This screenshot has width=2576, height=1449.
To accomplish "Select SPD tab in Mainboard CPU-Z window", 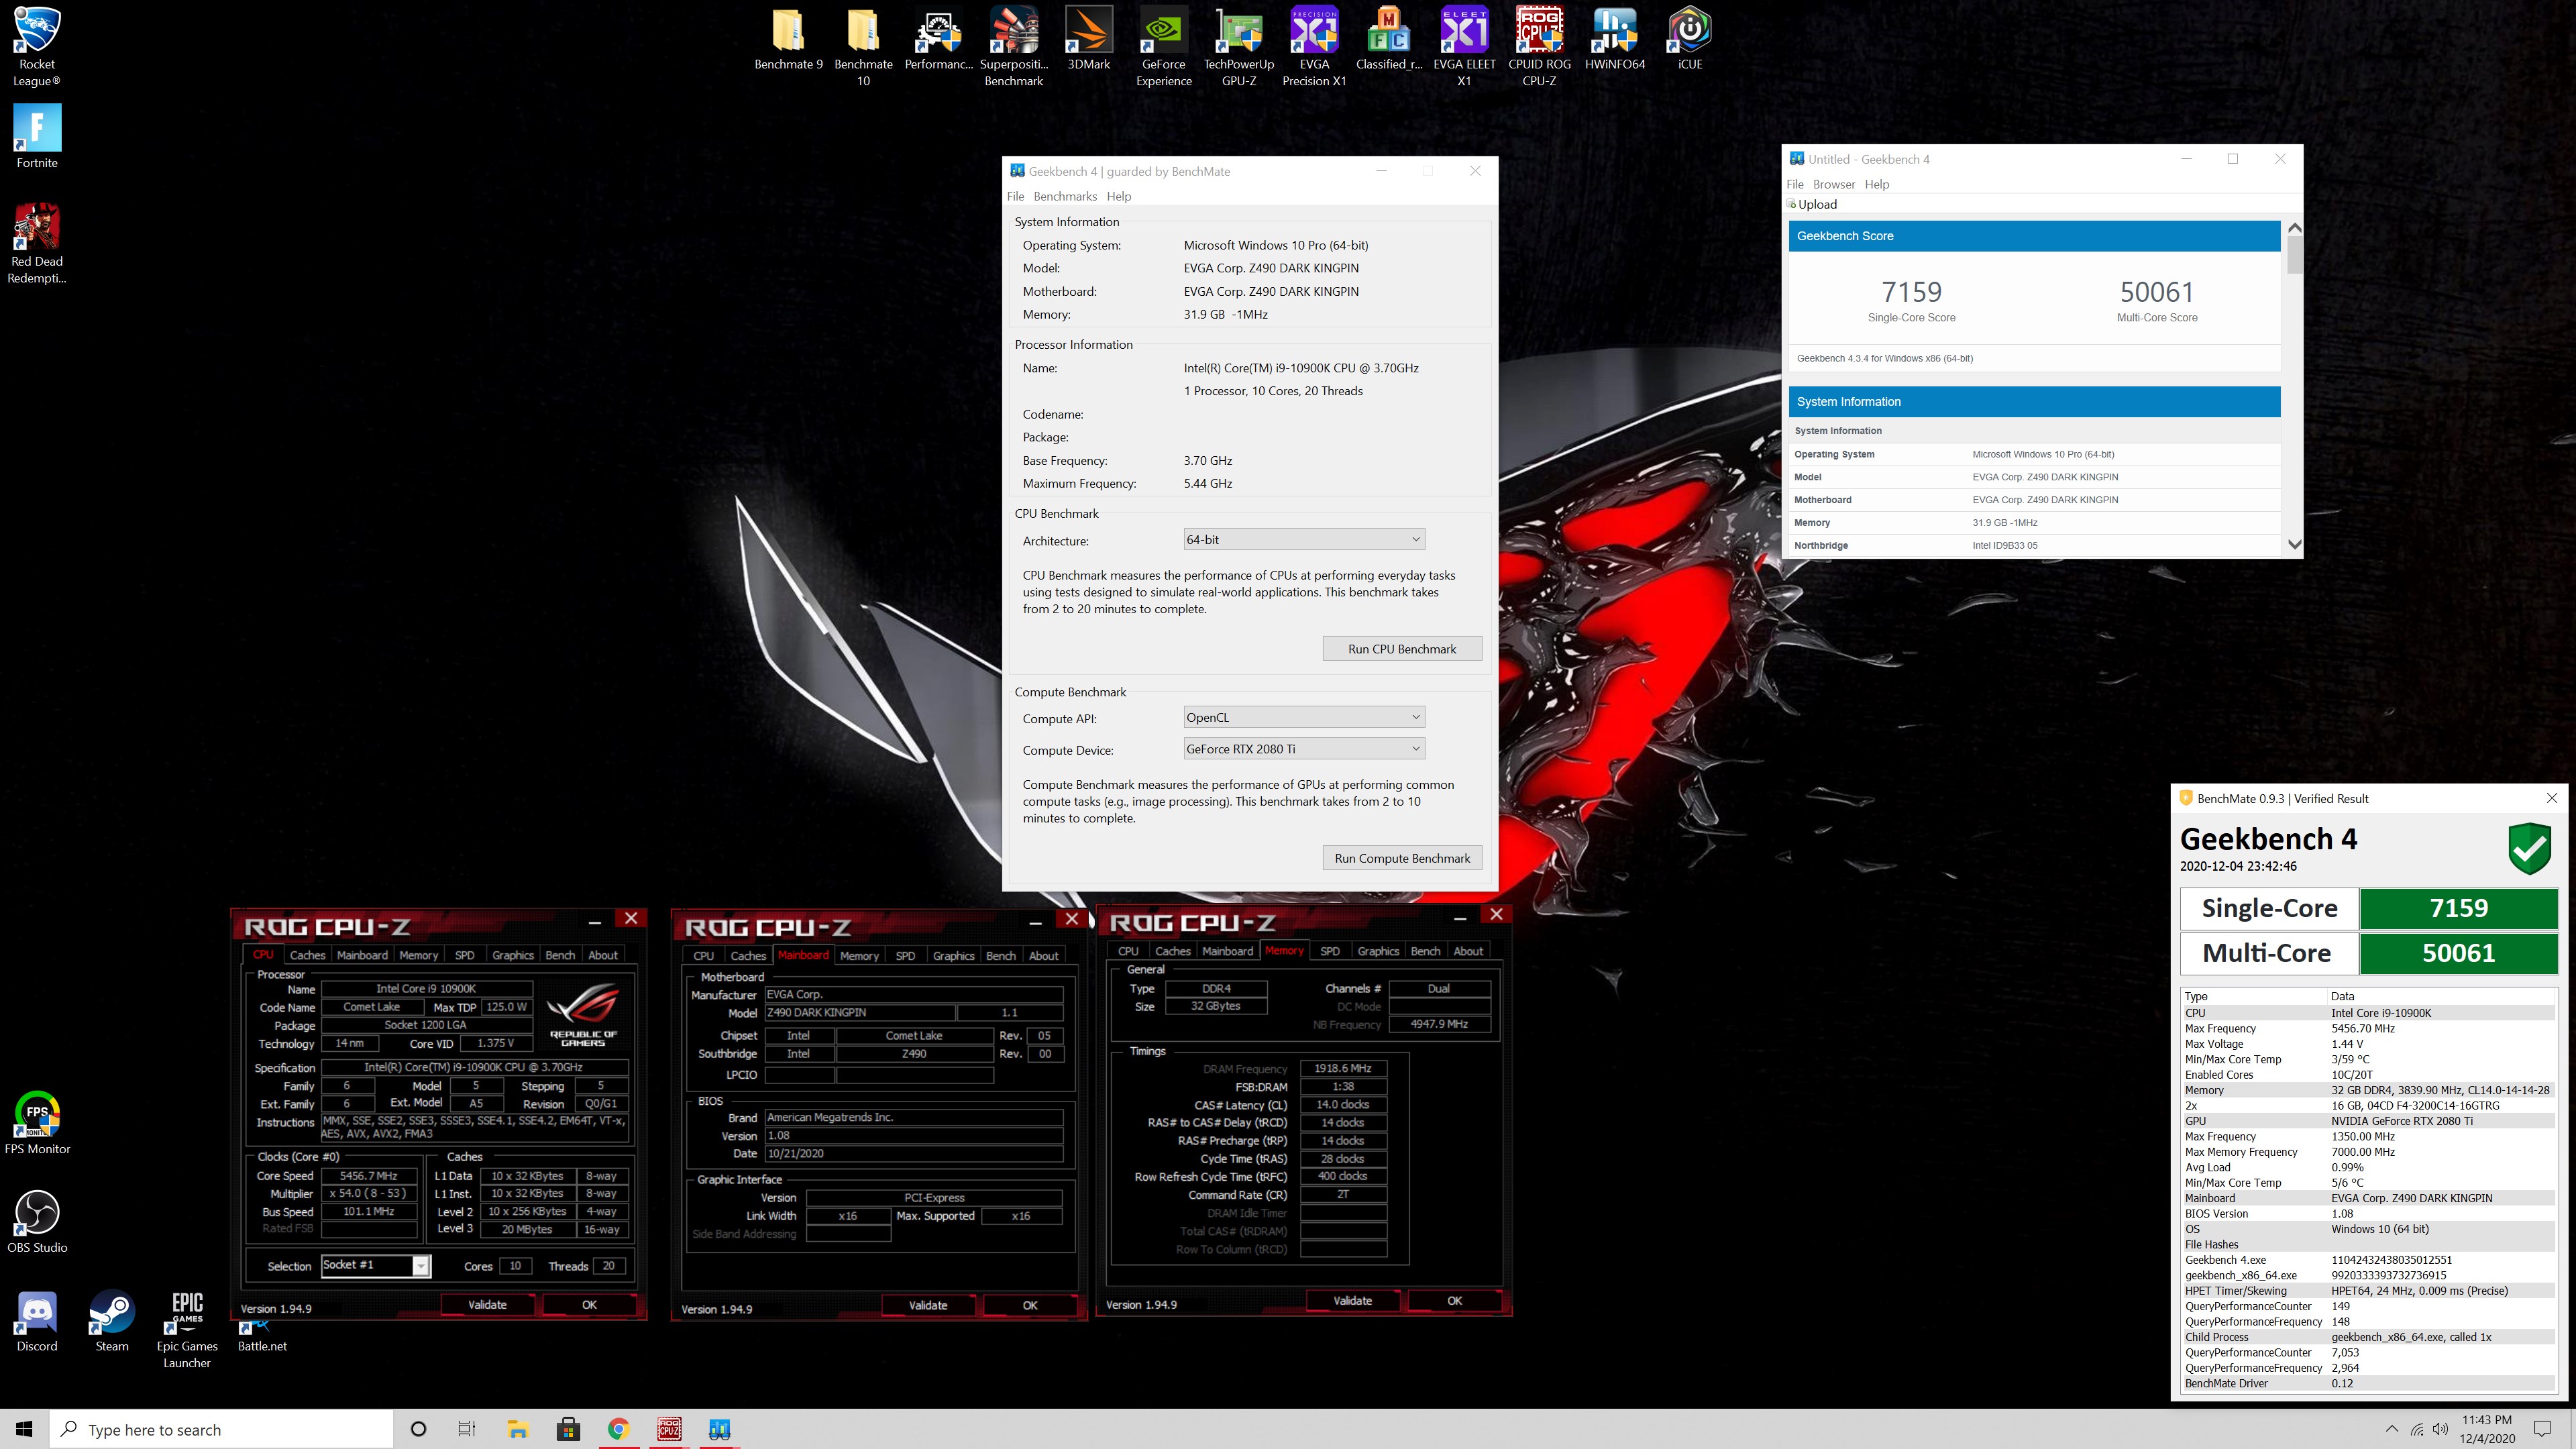I will [x=905, y=957].
